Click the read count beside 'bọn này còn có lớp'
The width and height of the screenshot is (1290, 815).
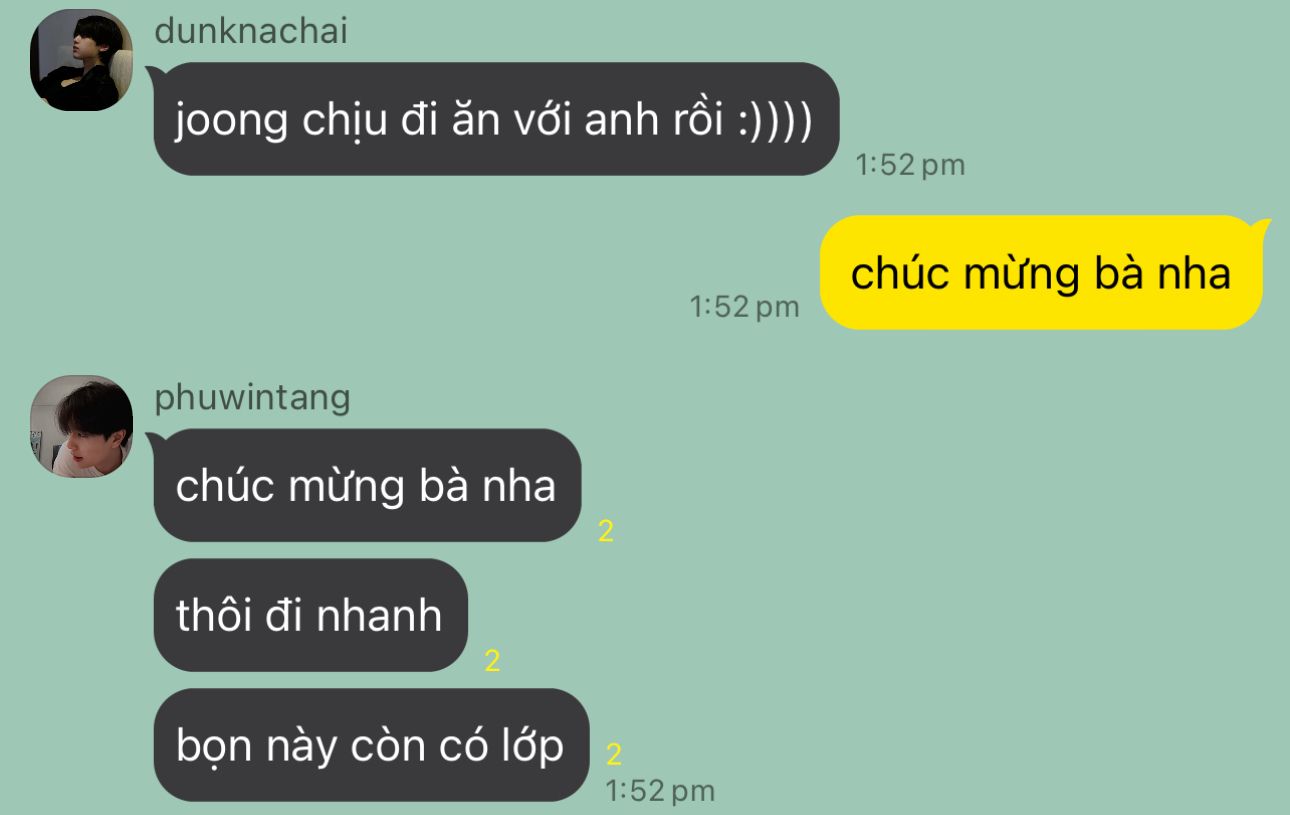(x=614, y=754)
